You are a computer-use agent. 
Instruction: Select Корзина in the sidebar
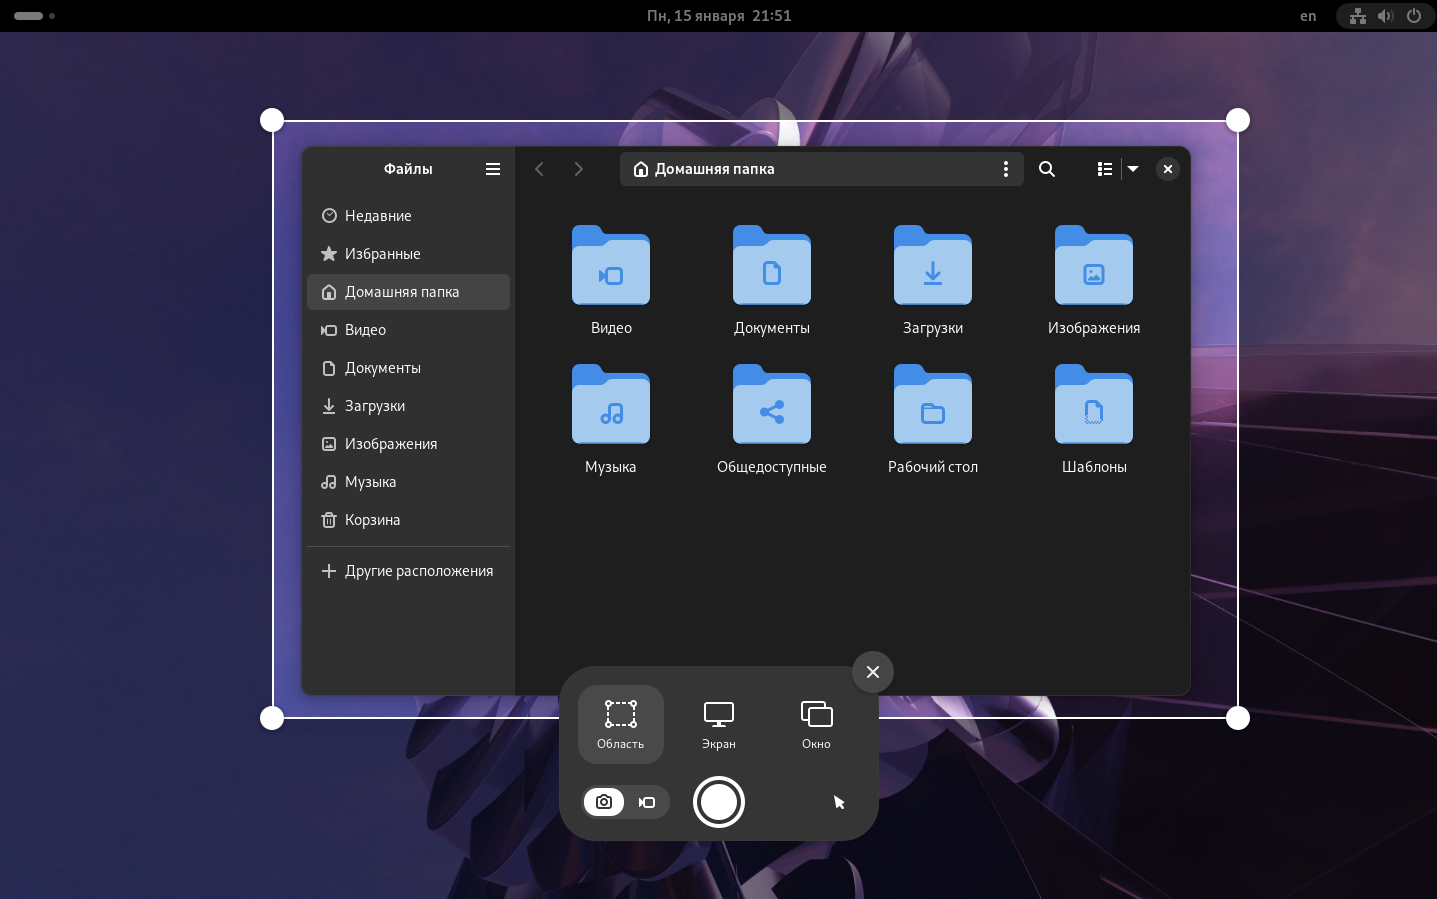tap(372, 520)
